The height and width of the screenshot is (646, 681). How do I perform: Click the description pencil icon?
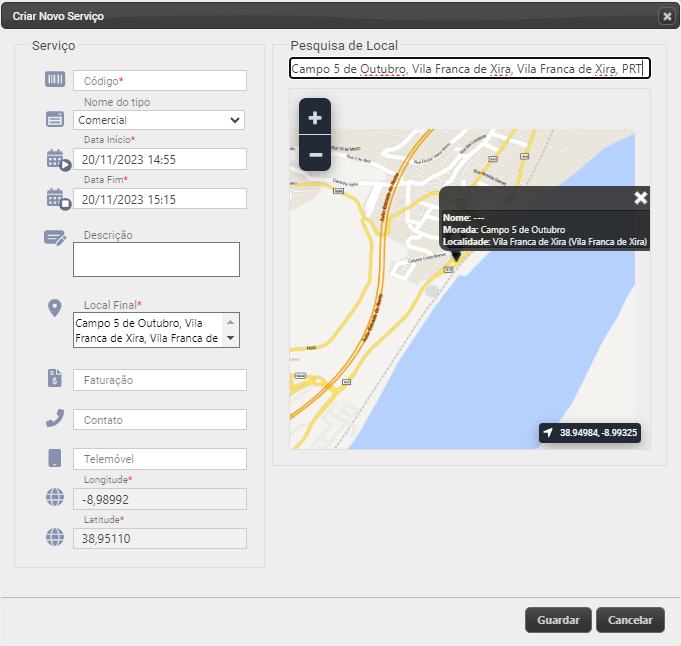point(55,238)
